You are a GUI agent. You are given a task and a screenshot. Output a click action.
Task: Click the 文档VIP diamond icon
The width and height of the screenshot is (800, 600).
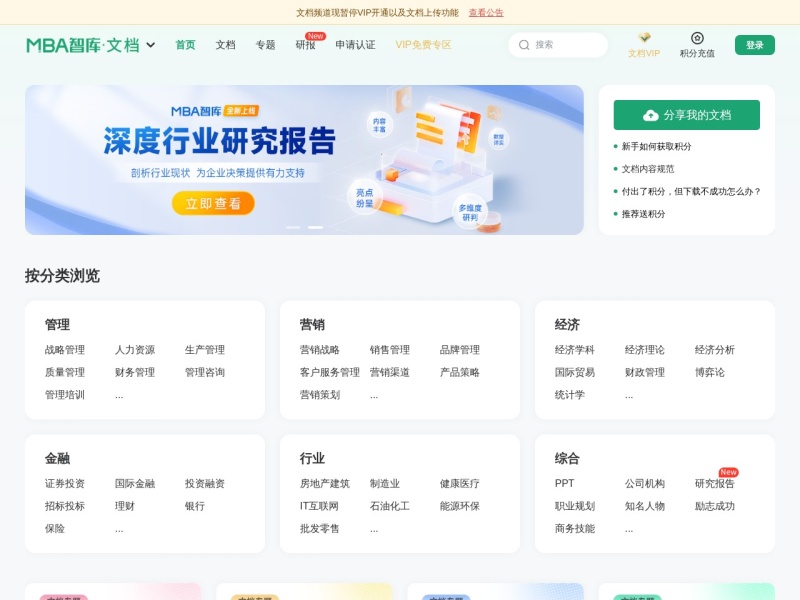[x=644, y=38]
